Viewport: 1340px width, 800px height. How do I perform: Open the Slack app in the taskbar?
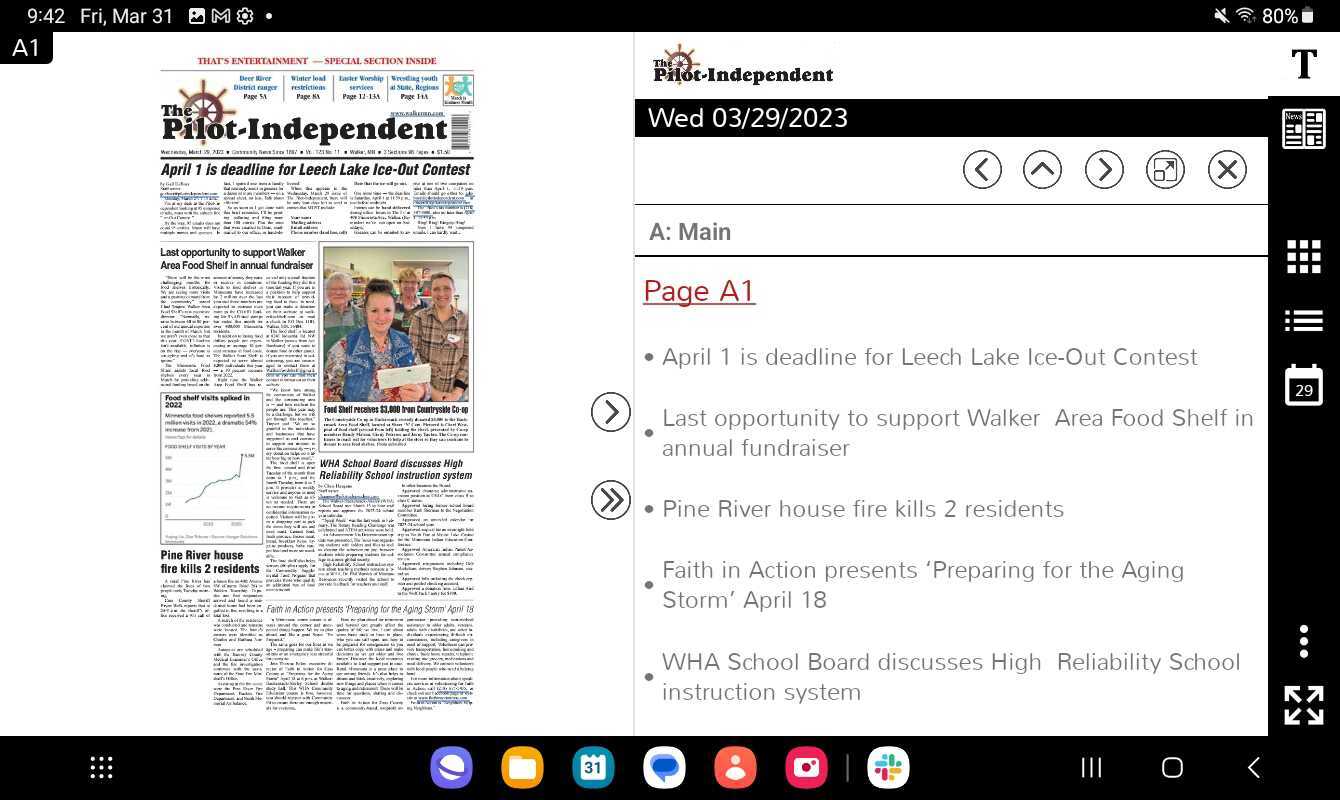tap(888, 768)
